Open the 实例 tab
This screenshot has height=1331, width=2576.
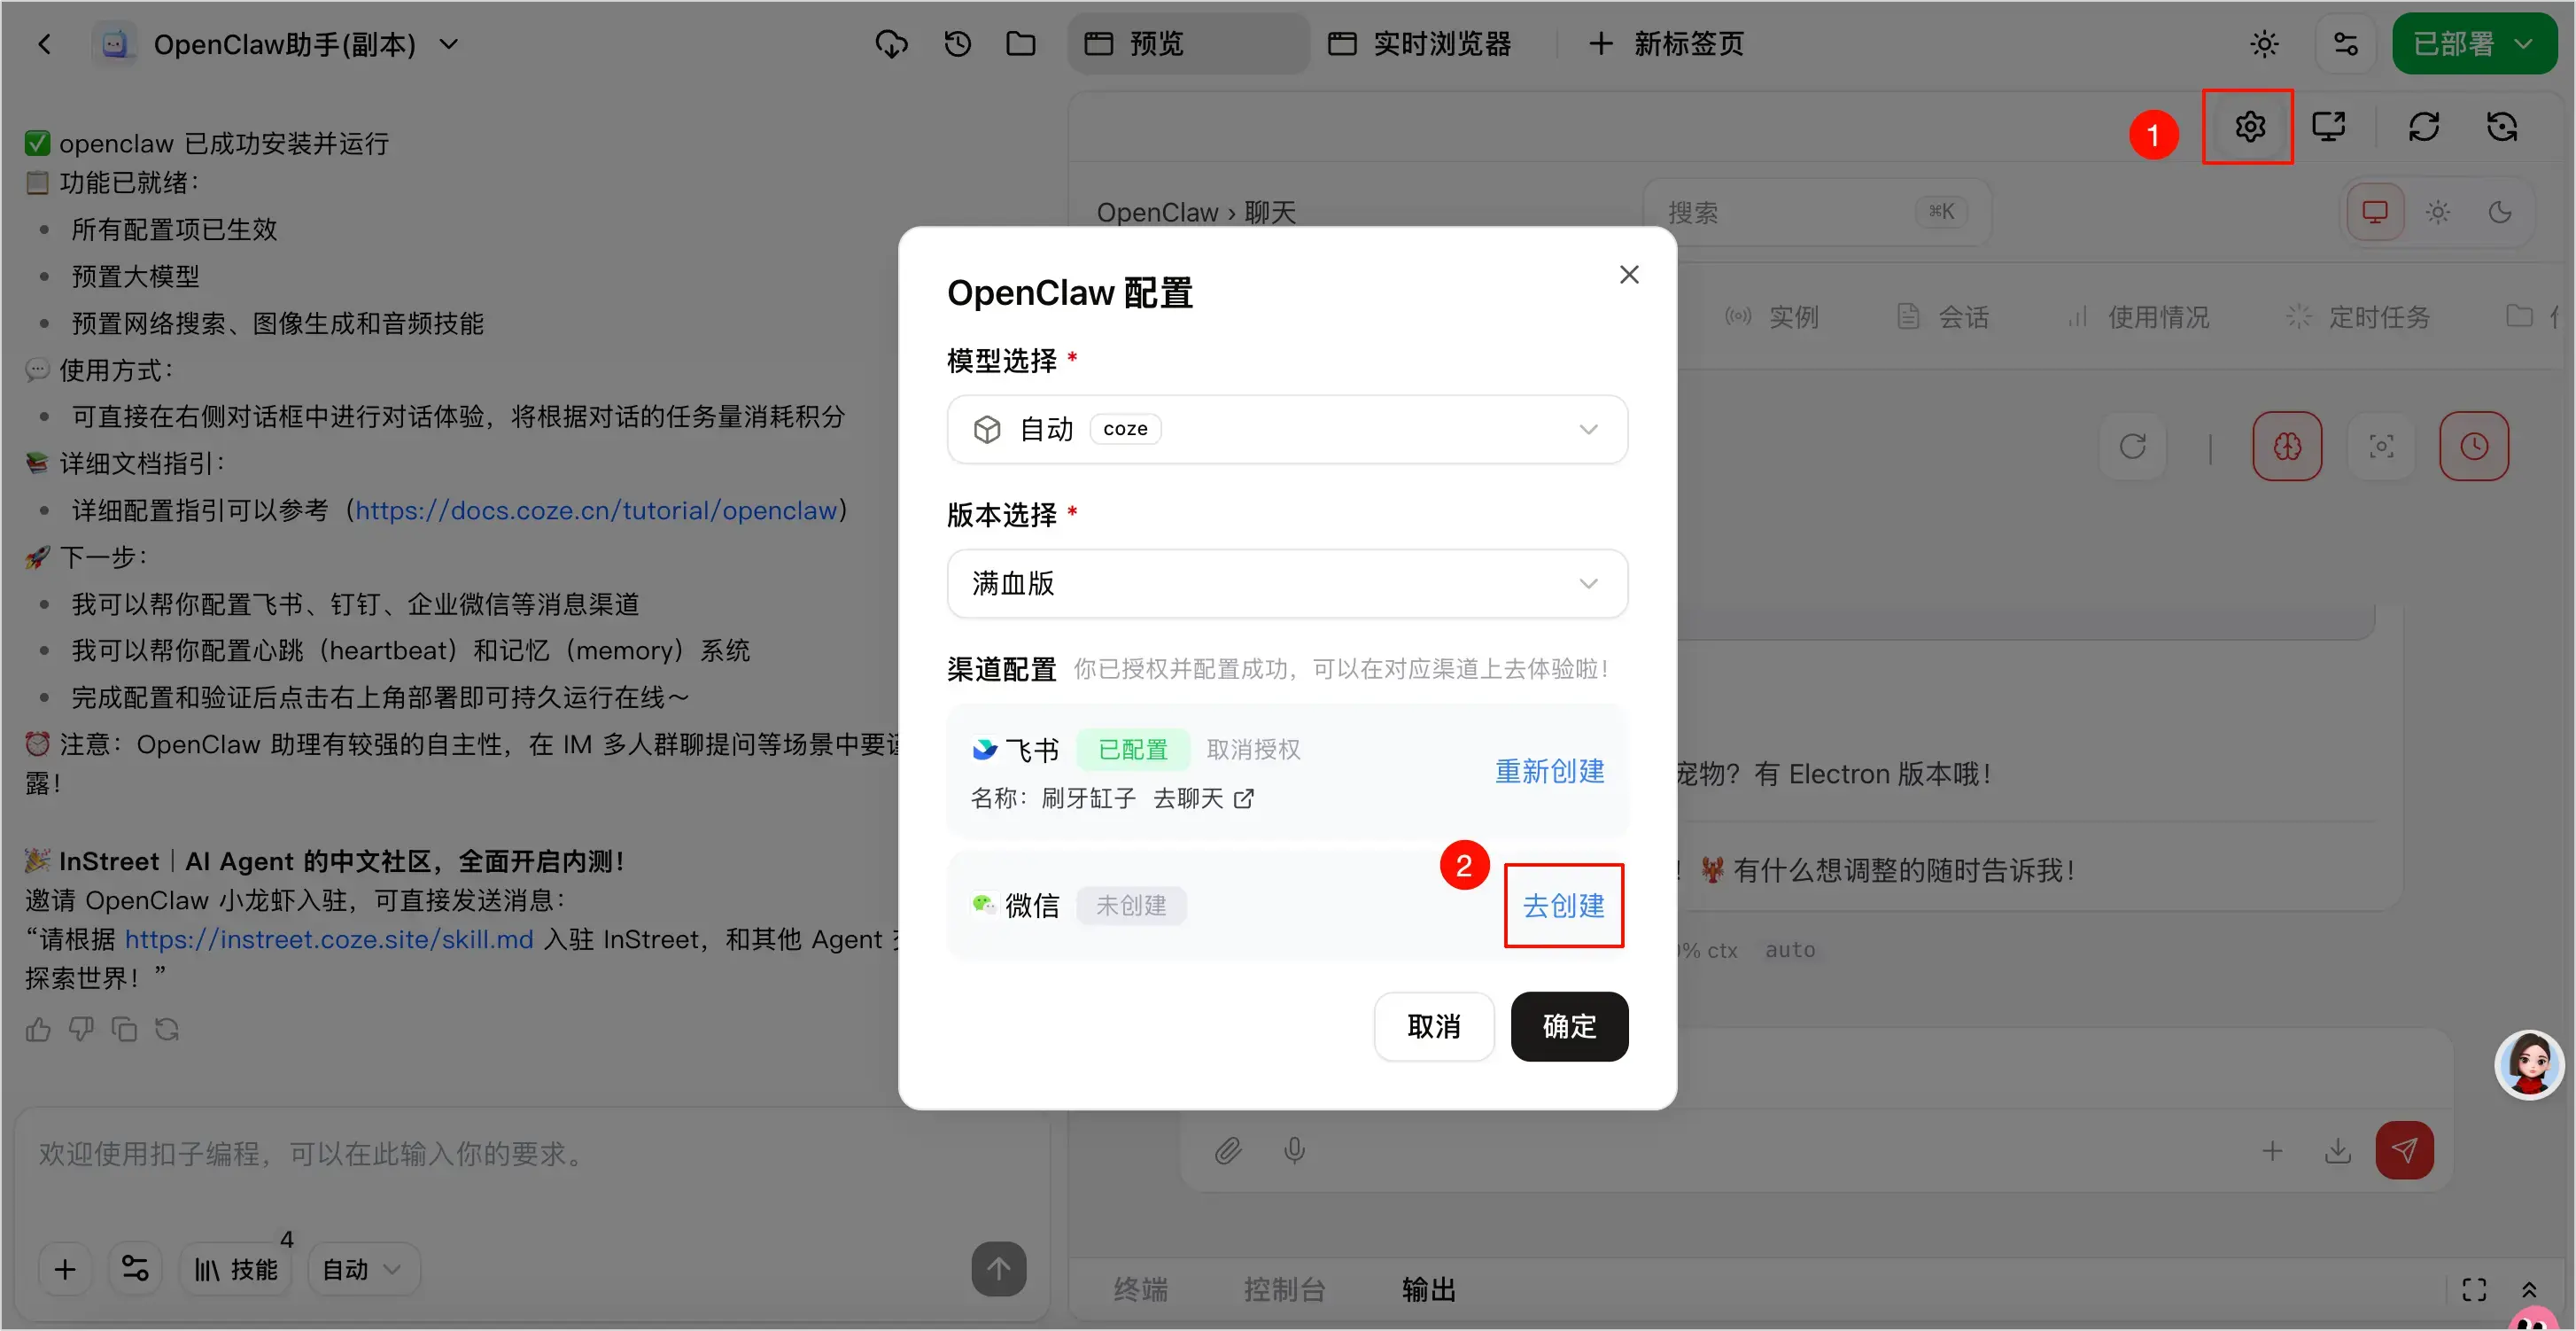pyautogui.click(x=1773, y=317)
